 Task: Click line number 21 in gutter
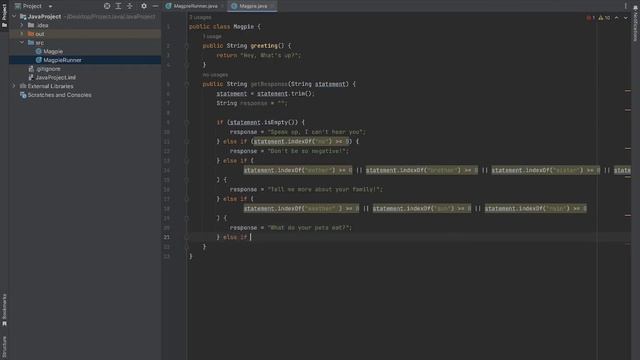point(167,237)
